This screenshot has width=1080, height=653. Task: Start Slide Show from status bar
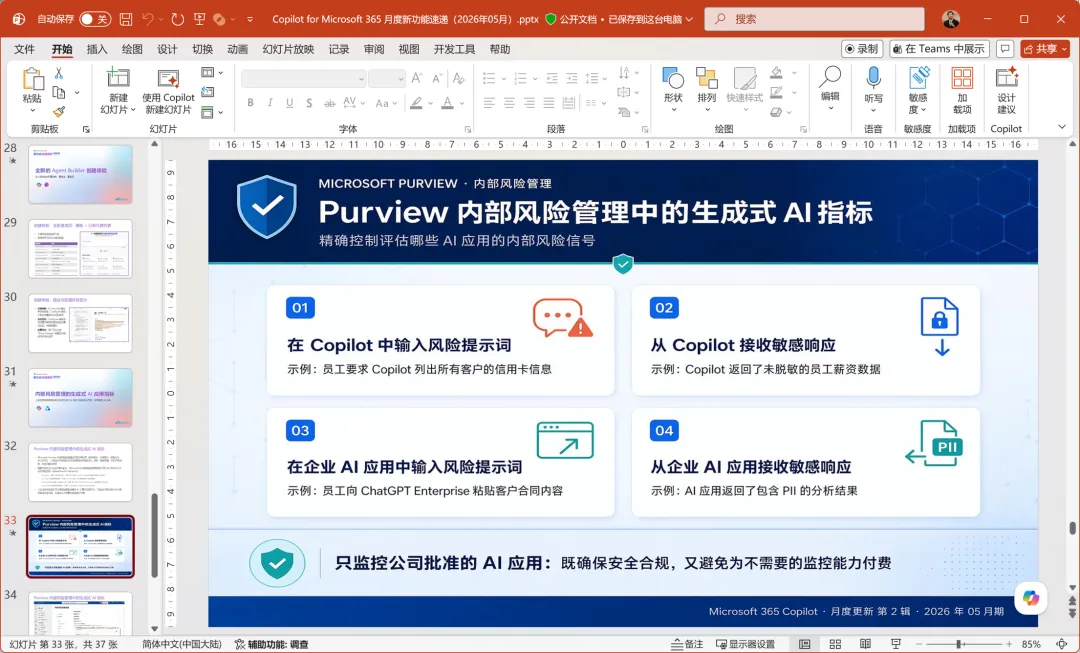[895, 644]
